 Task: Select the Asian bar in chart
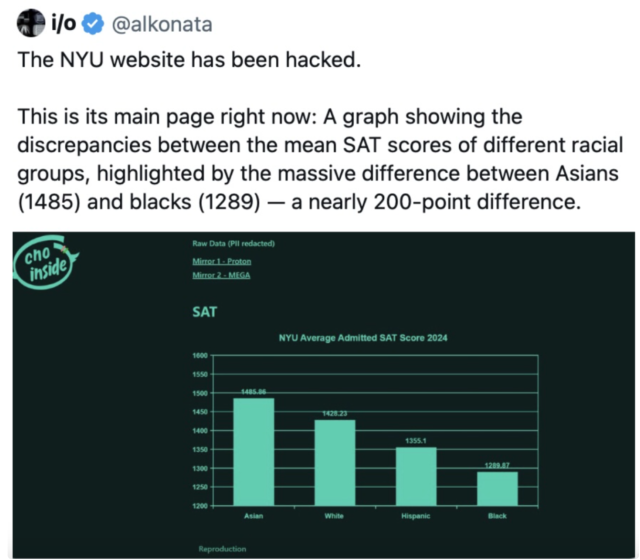click(x=253, y=452)
